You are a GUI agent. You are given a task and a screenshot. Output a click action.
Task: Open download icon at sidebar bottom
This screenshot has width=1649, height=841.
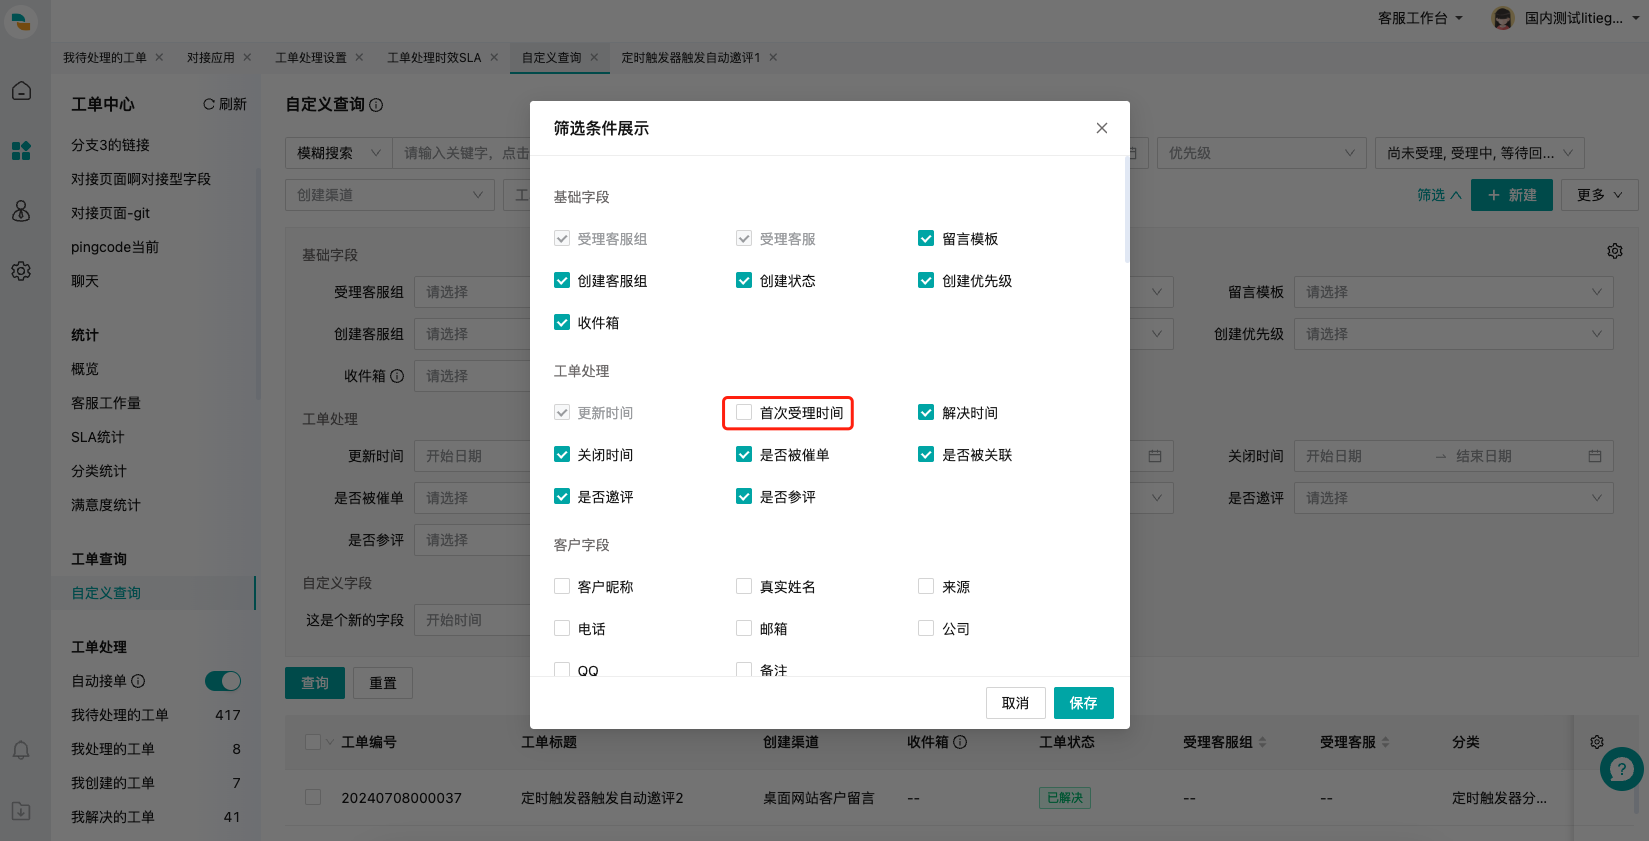tap(21, 811)
